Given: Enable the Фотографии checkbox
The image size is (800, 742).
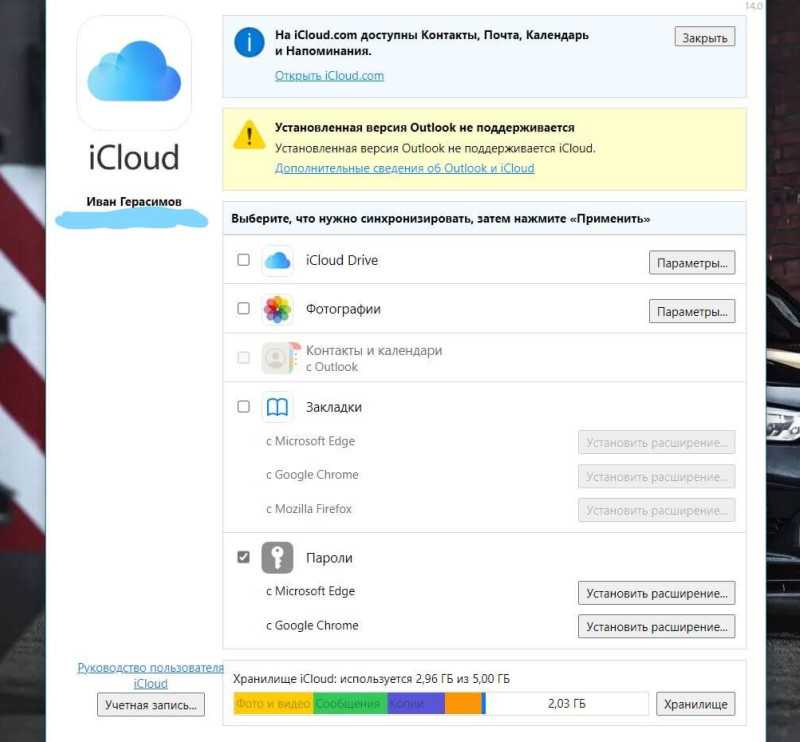Looking at the screenshot, I should point(243,308).
